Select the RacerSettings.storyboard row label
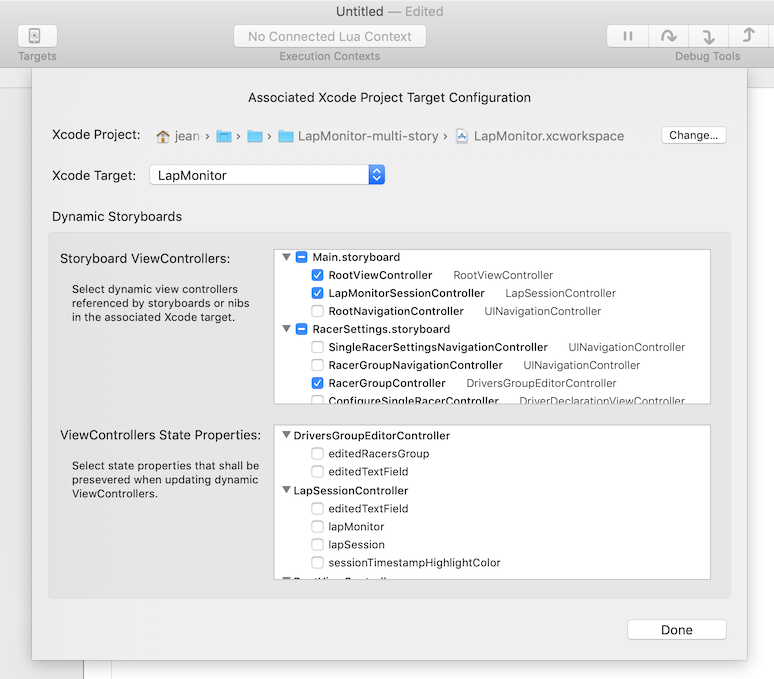 [x=382, y=329]
